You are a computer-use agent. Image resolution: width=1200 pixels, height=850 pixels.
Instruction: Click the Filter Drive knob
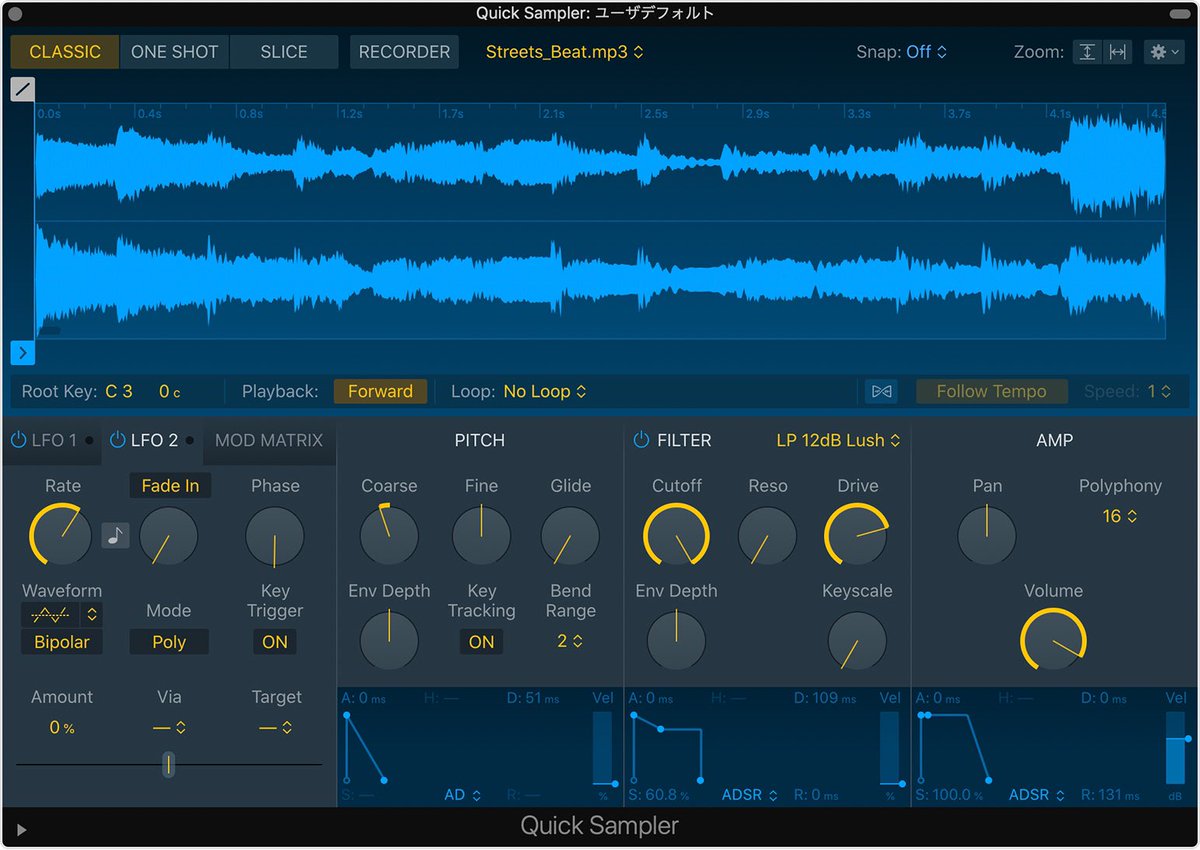[x=857, y=535]
